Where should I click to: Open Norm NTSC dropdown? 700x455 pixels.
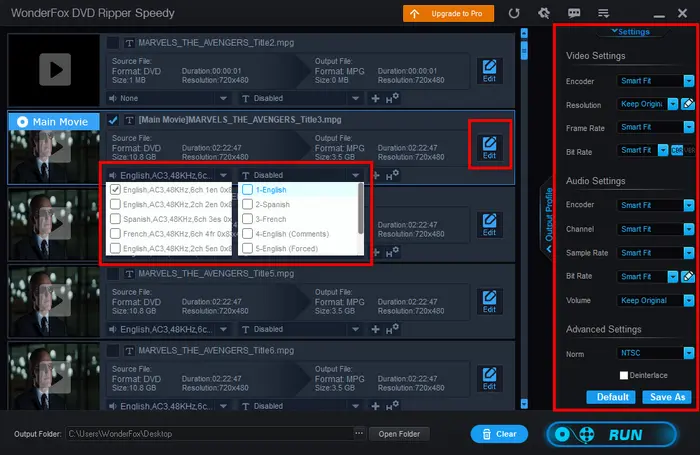pyautogui.click(x=656, y=353)
